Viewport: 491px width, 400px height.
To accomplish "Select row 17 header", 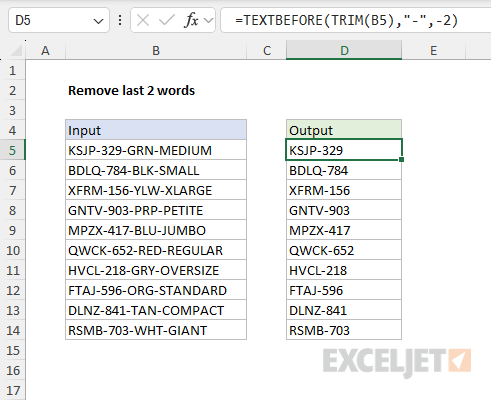I will click(13, 390).
